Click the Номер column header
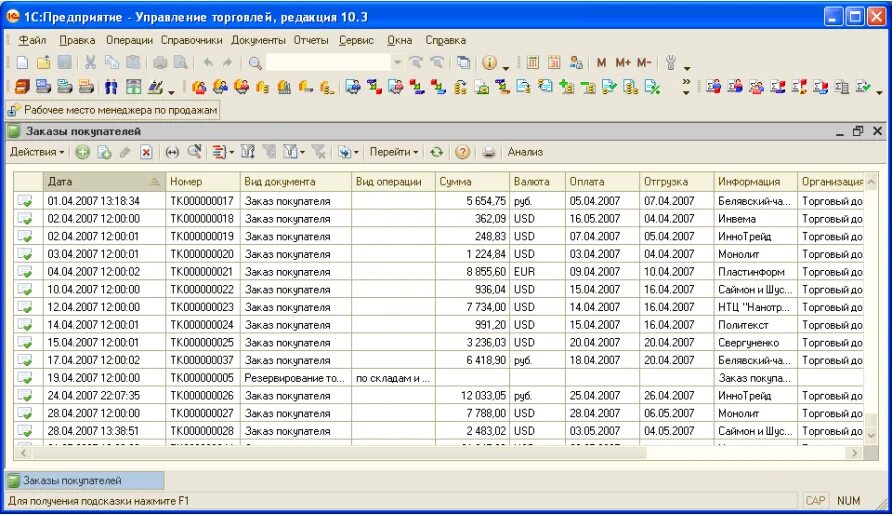 [x=203, y=182]
